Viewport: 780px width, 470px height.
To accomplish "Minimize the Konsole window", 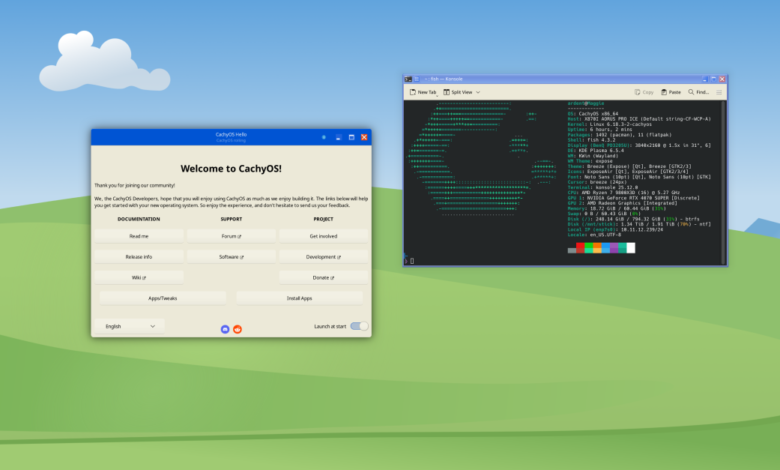I will point(705,79).
